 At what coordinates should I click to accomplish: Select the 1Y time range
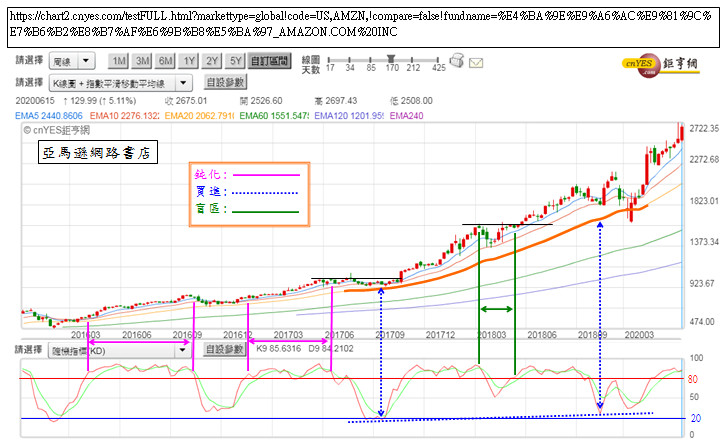[x=188, y=61]
